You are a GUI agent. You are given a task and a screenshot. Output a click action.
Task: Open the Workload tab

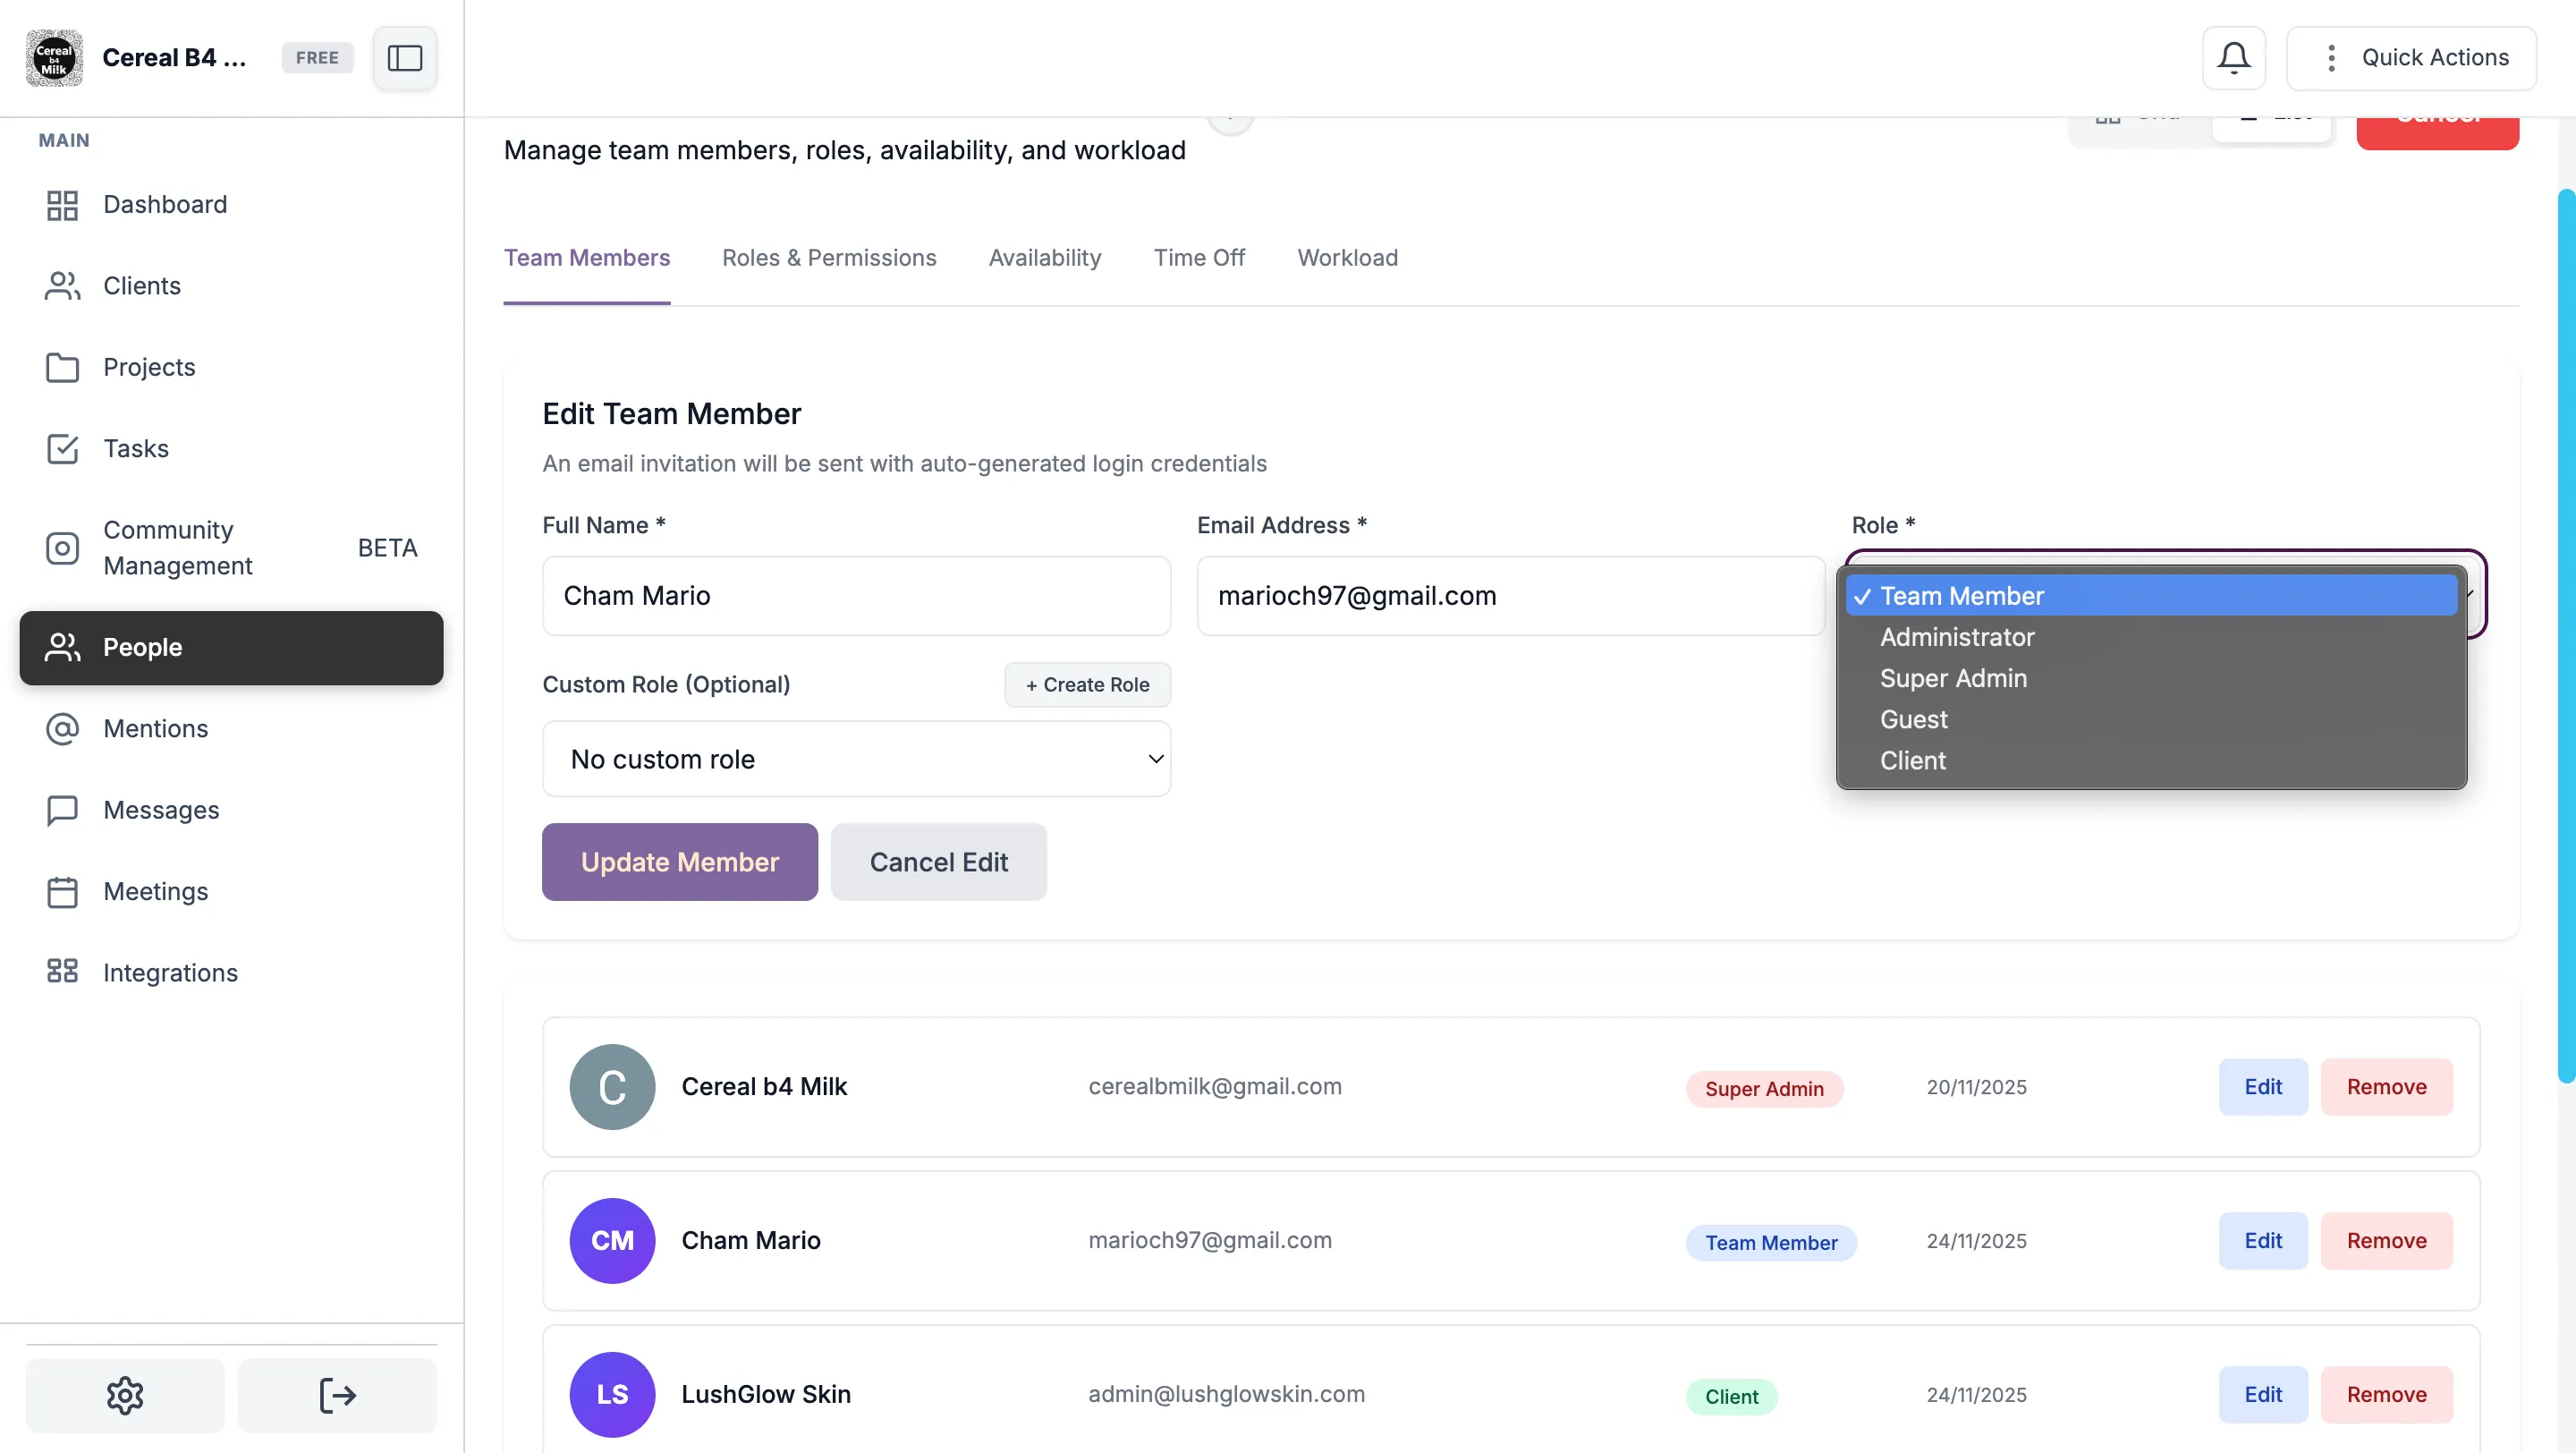[x=1346, y=258]
